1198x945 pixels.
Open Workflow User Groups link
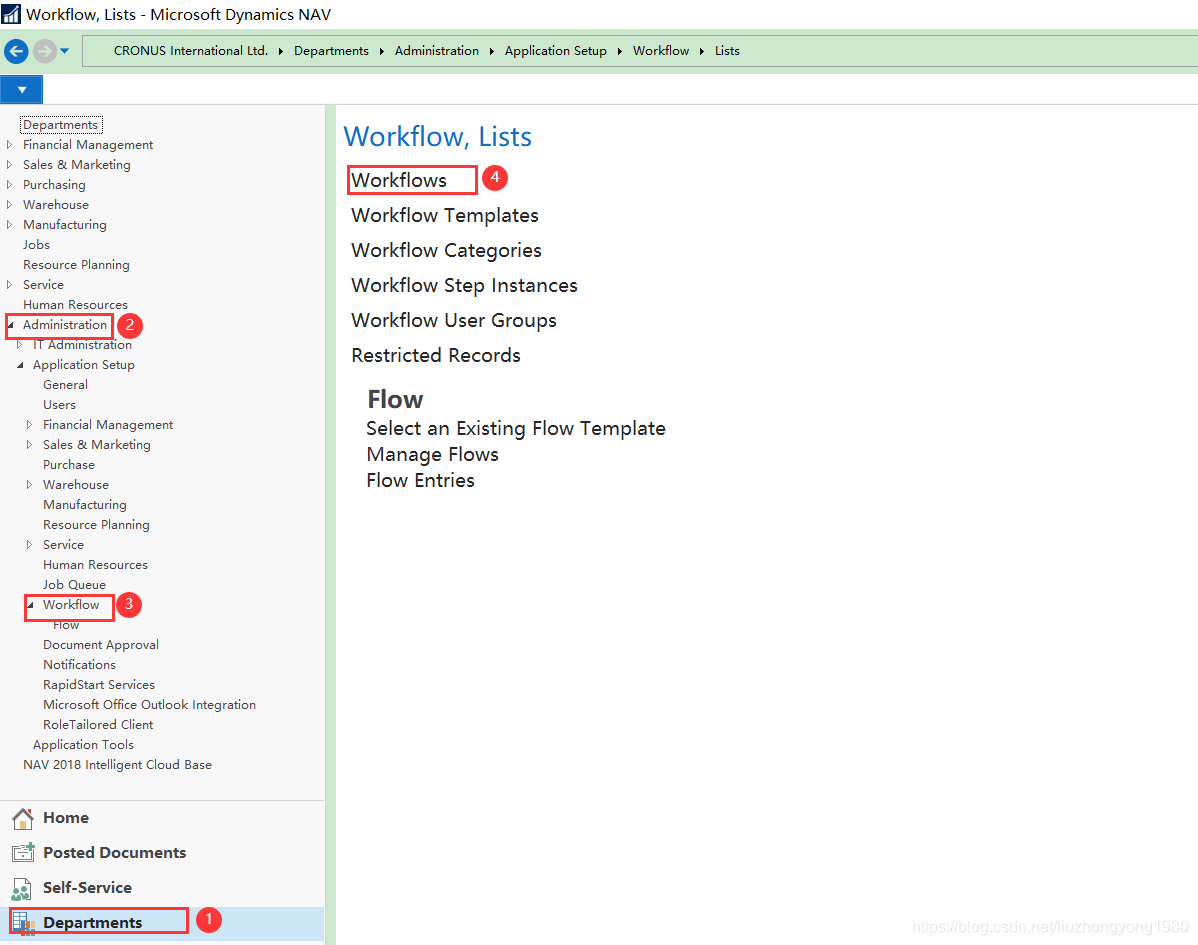454,321
